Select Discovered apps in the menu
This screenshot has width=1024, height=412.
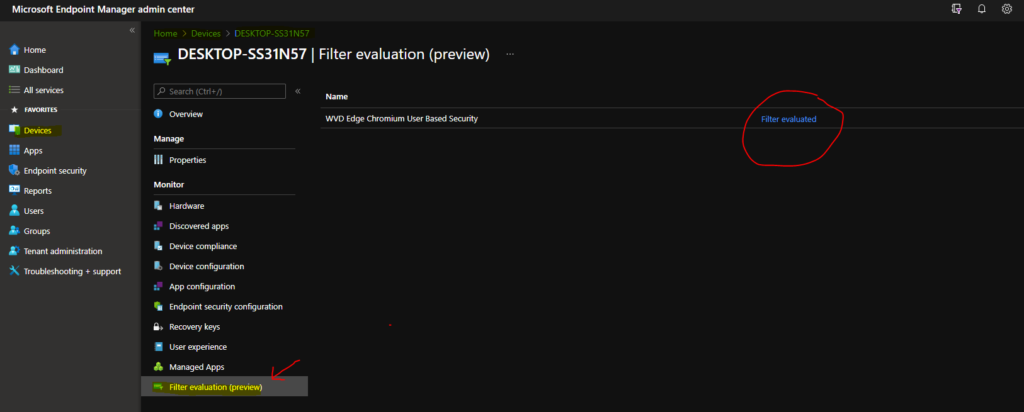199,226
